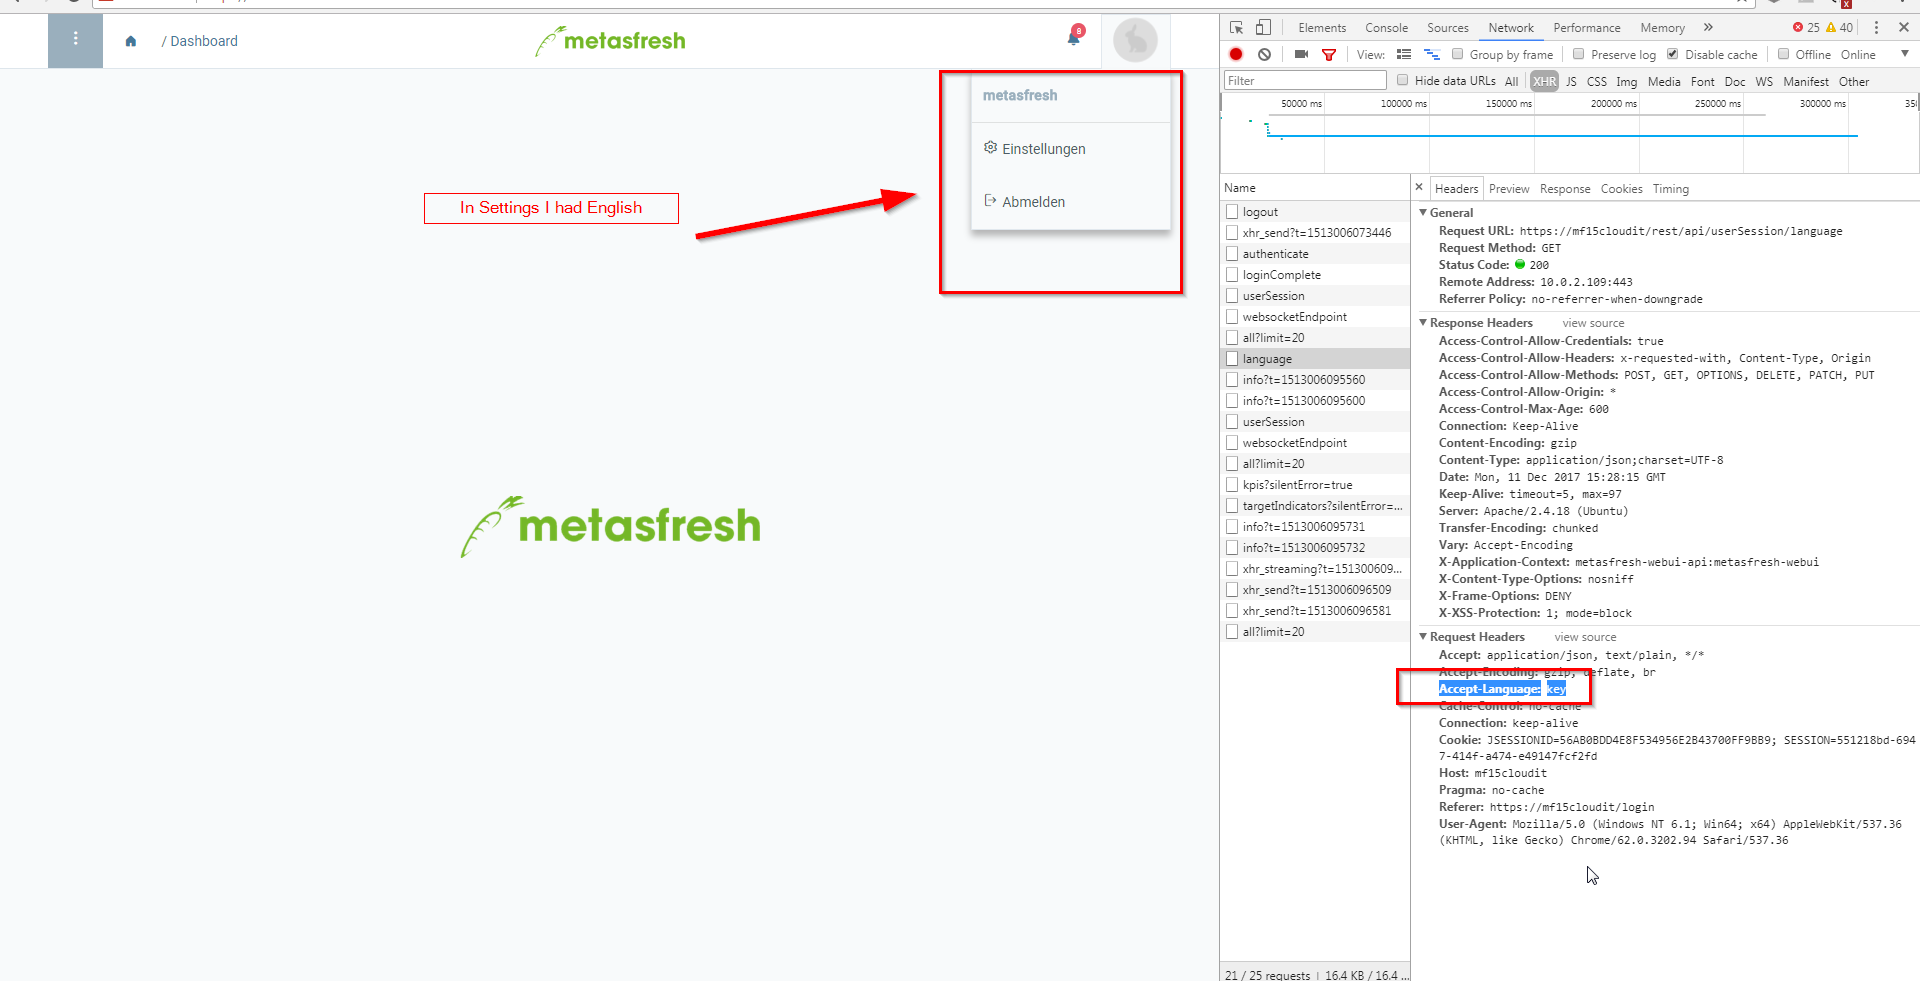Image resolution: width=1920 pixels, height=981 pixels.
Task: Filter requests by JS type
Action: pyautogui.click(x=1571, y=81)
